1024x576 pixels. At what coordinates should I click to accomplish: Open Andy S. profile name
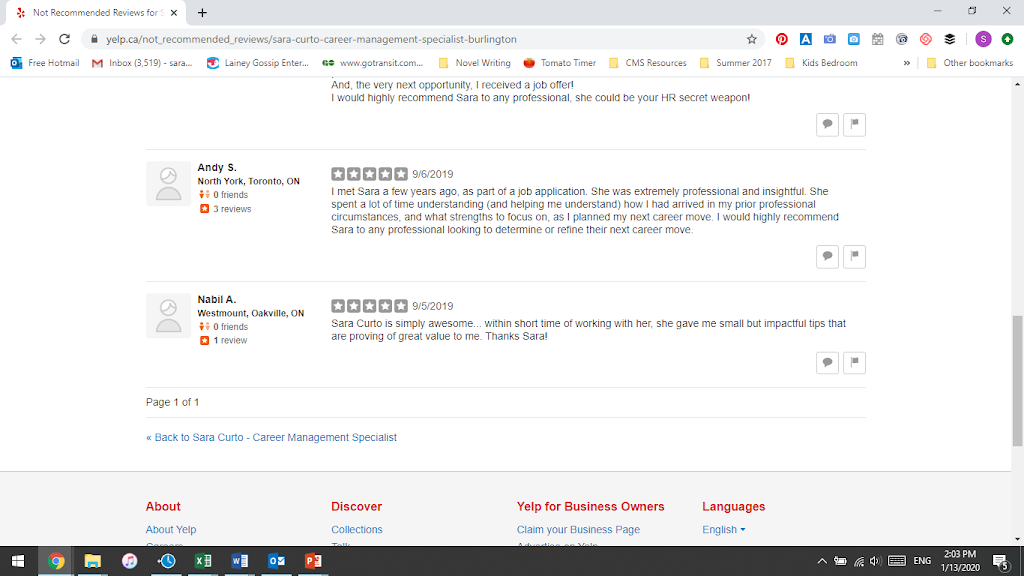217,168
